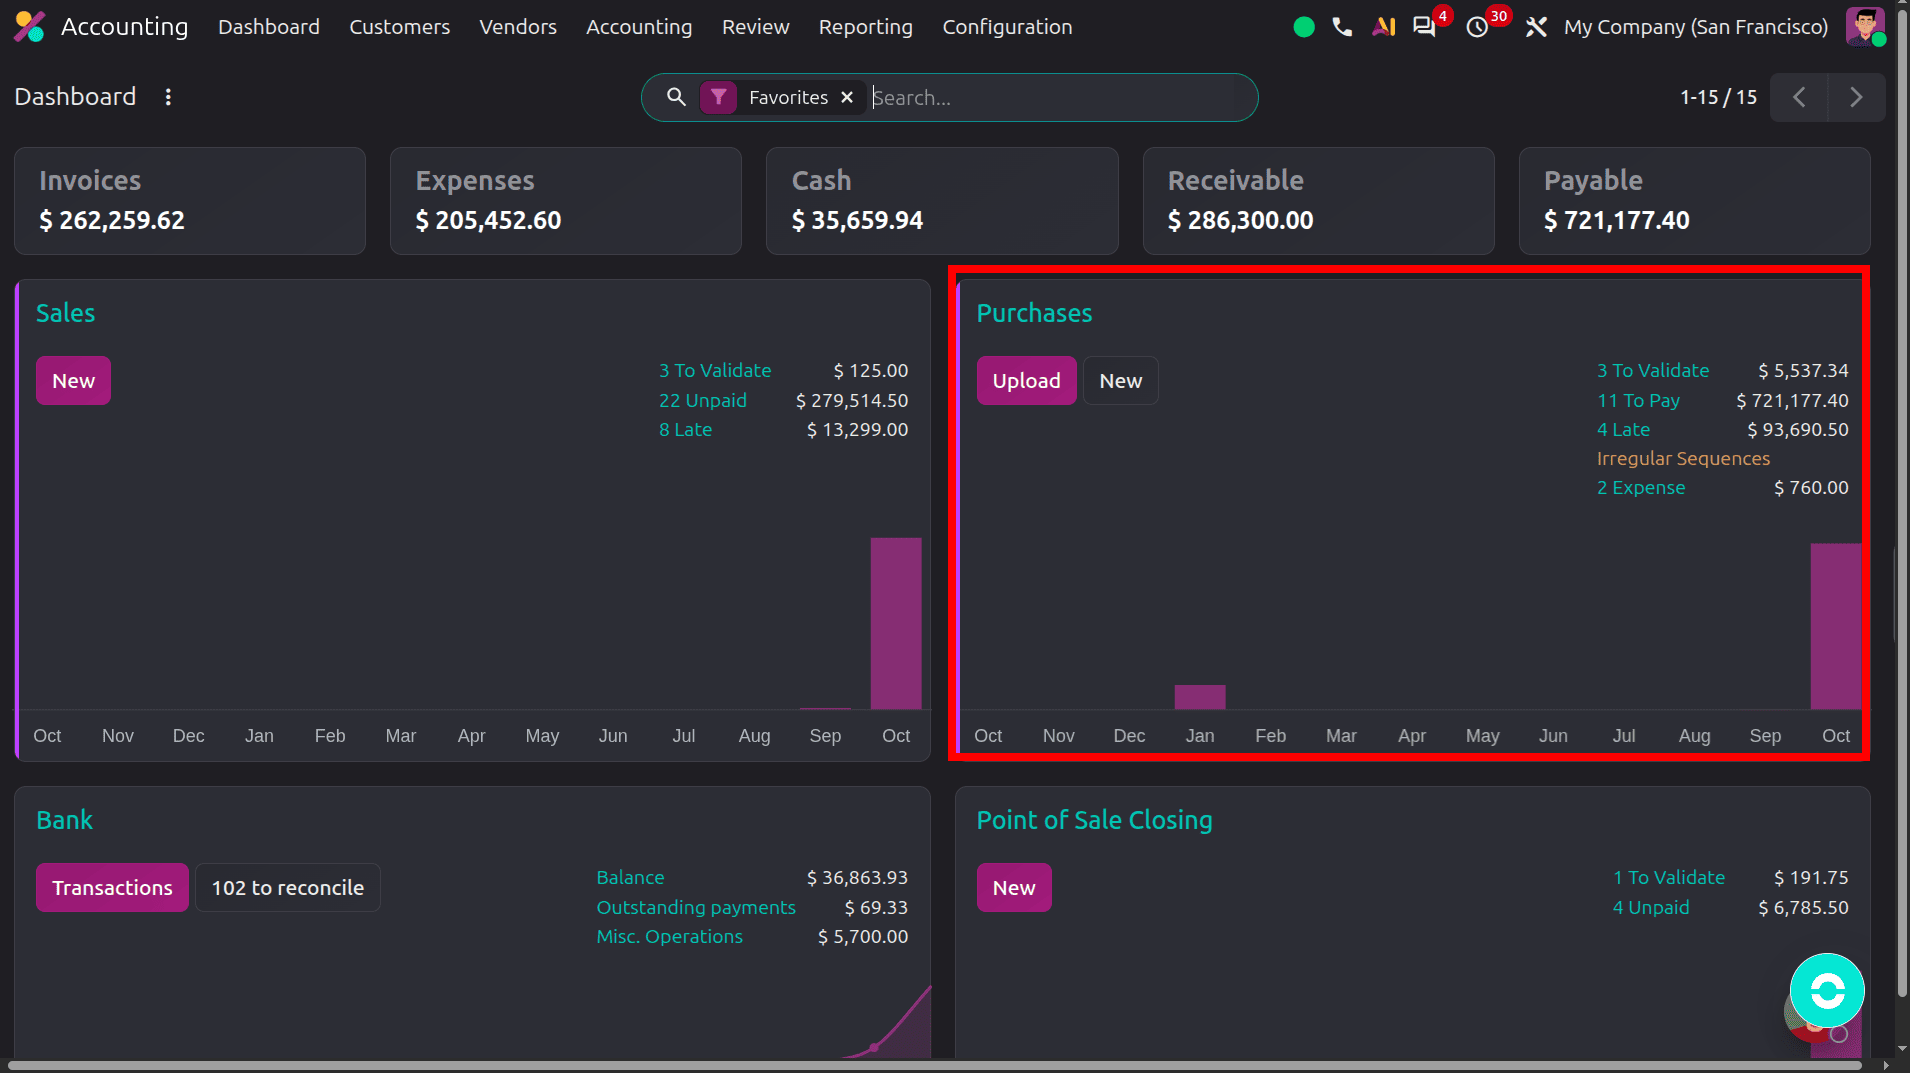Click the Oct bar in Sales chart

pos(895,624)
